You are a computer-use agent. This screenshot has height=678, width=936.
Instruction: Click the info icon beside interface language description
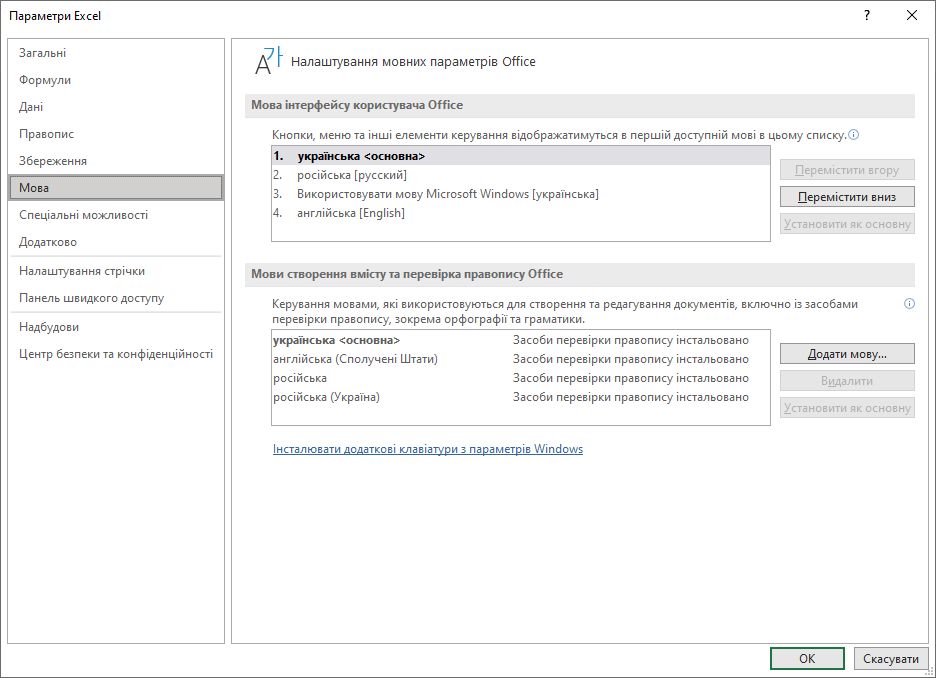(x=854, y=135)
